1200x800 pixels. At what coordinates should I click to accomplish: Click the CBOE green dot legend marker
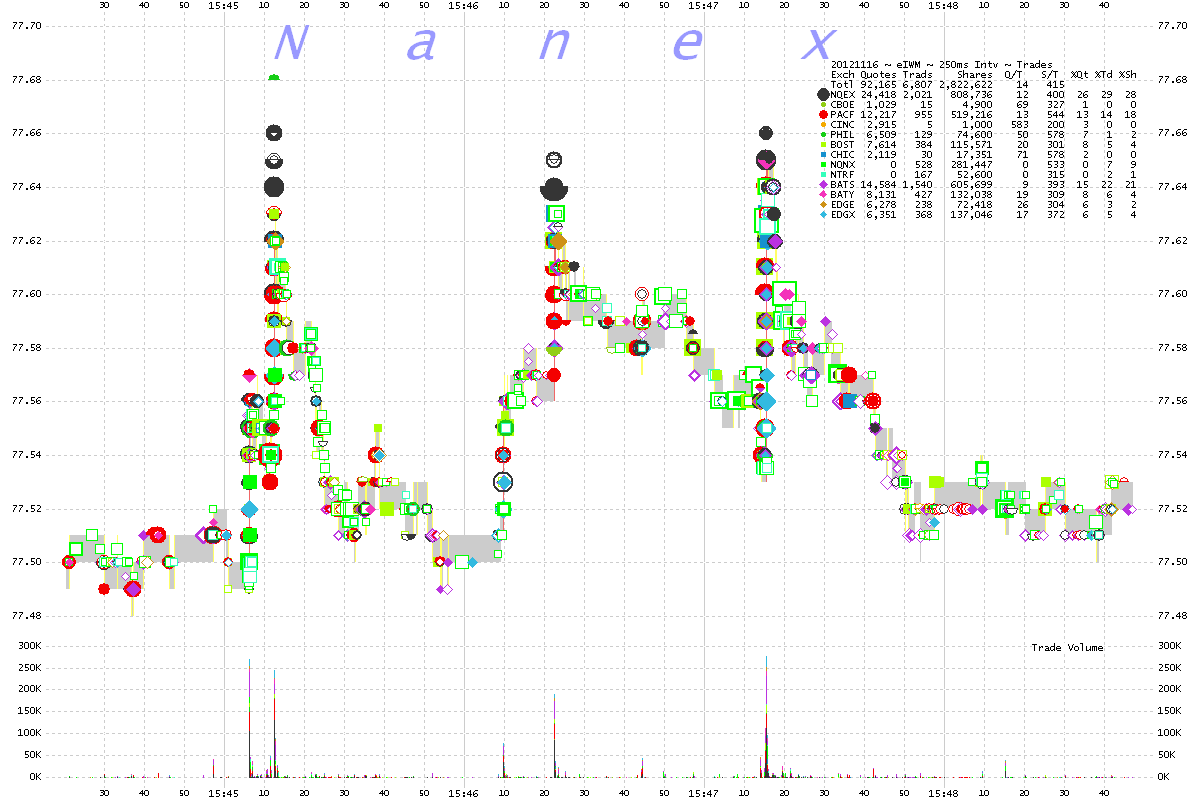(x=823, y=105)
